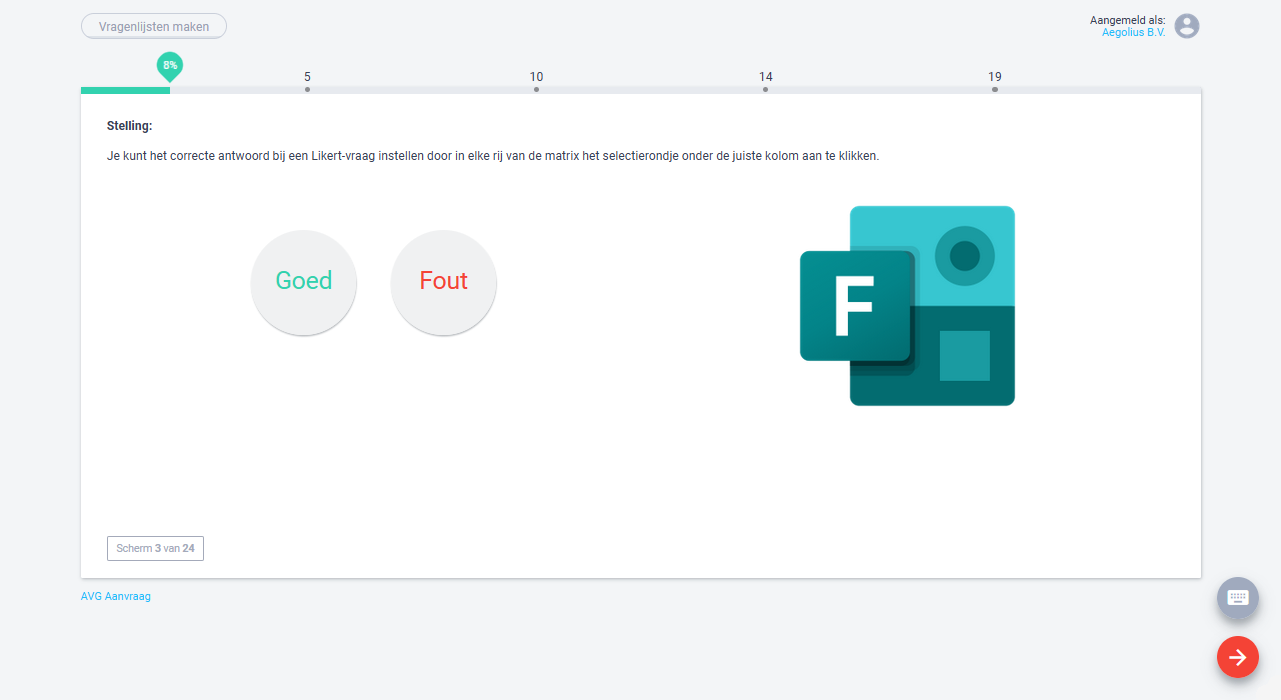Click the Aangemeld als label

[x=1127, y=20]
